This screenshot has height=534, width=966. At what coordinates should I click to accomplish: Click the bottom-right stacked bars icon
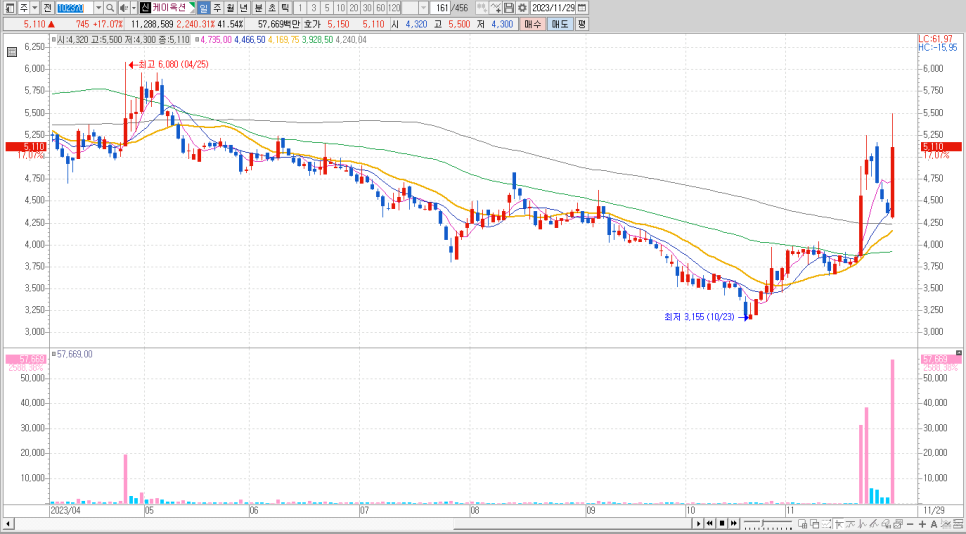(959, 524)
